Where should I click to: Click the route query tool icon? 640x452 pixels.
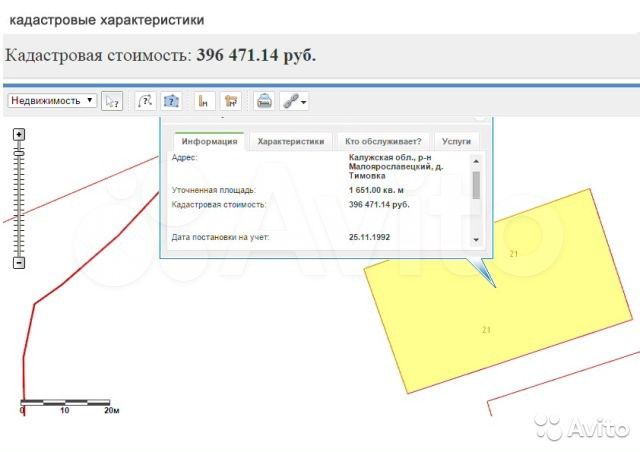click(x=144, y=101)
